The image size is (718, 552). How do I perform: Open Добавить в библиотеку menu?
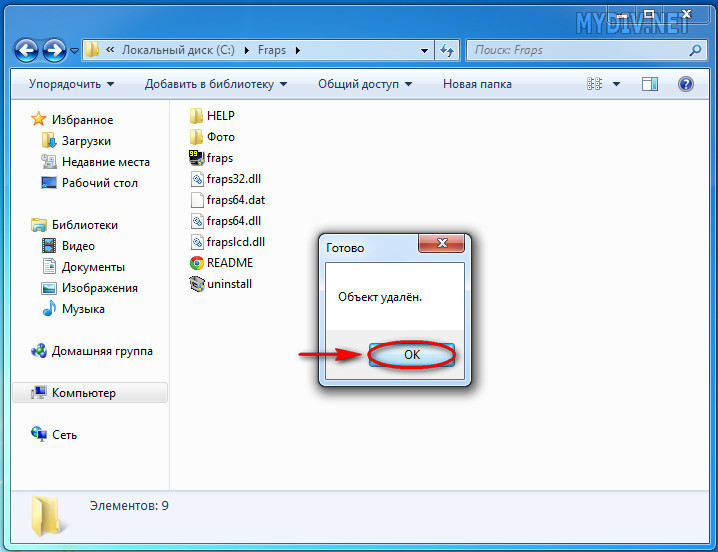(216, 84)
